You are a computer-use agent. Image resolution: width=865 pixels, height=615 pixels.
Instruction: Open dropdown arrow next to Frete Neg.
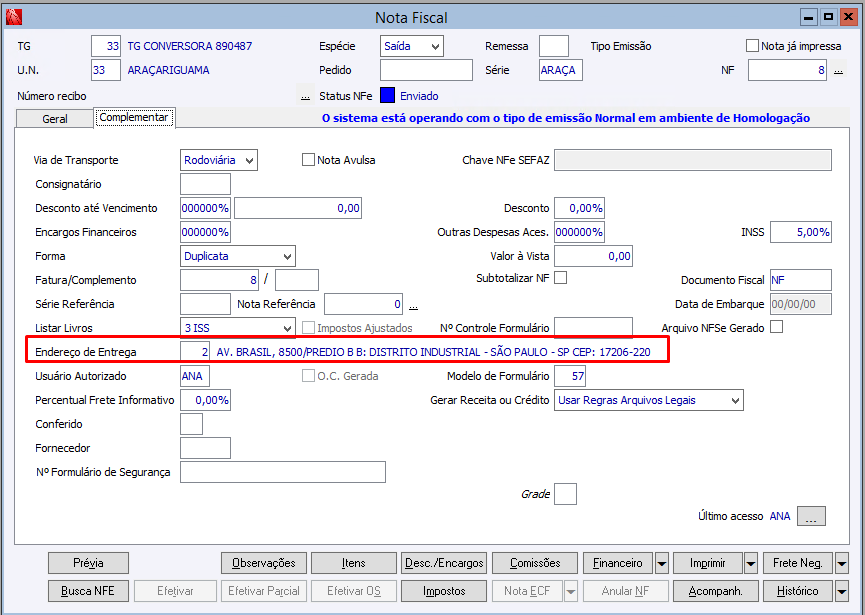point(842,564)
